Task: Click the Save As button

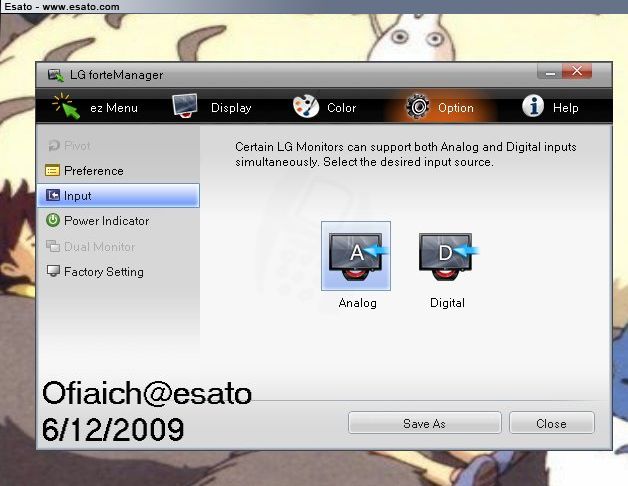Action: [425, 423]
